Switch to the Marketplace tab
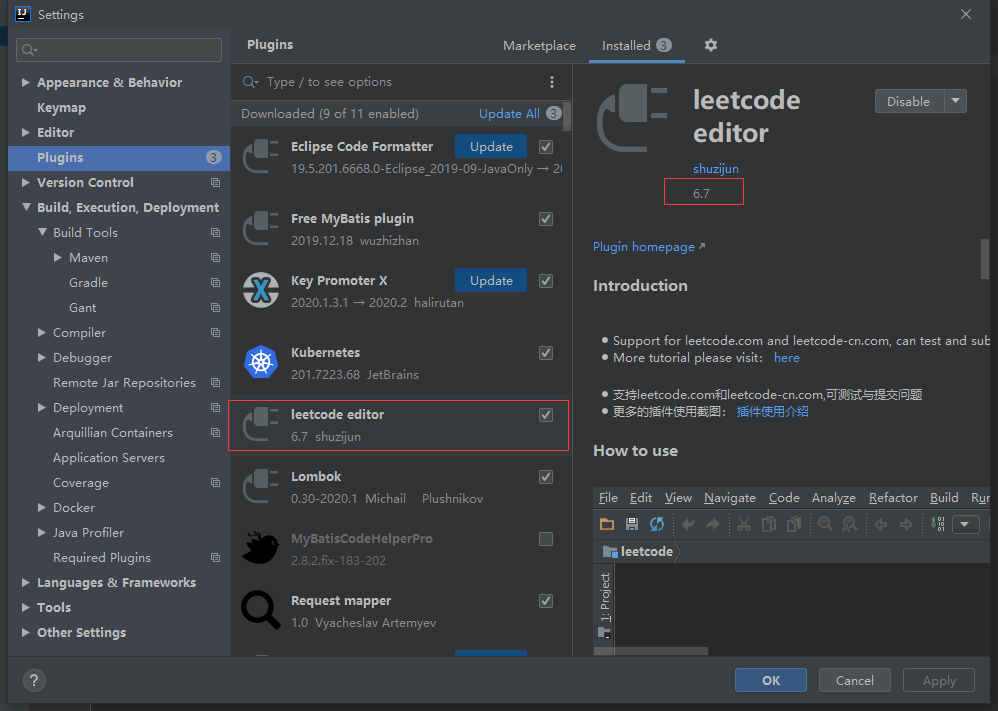The image size is (998, 711). (539, 46)
